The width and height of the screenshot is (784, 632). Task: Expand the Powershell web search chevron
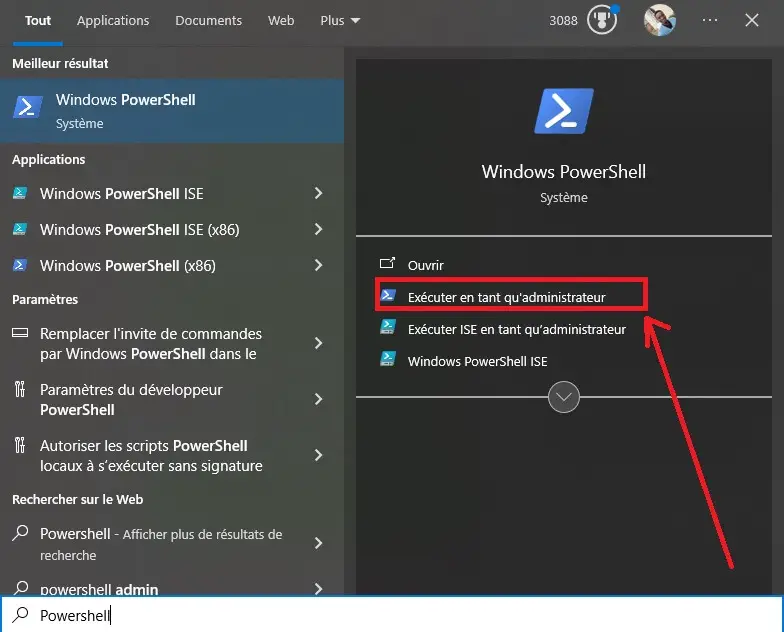[x=318, y=543]
